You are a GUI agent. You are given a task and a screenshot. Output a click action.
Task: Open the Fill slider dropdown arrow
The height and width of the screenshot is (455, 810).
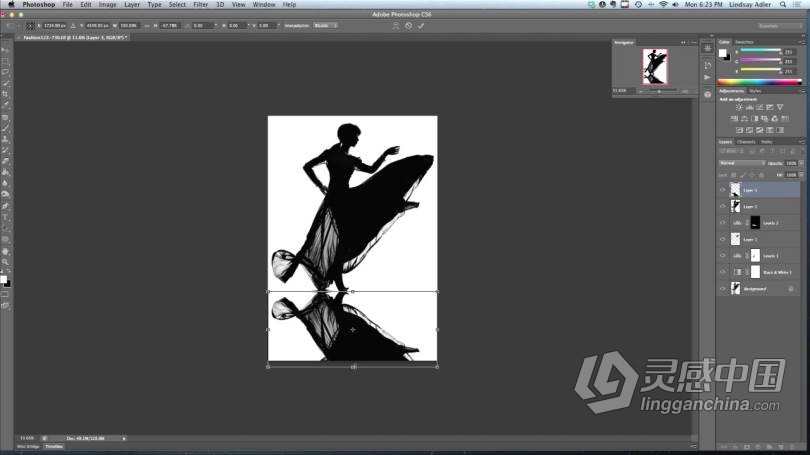tap(801, 175)
